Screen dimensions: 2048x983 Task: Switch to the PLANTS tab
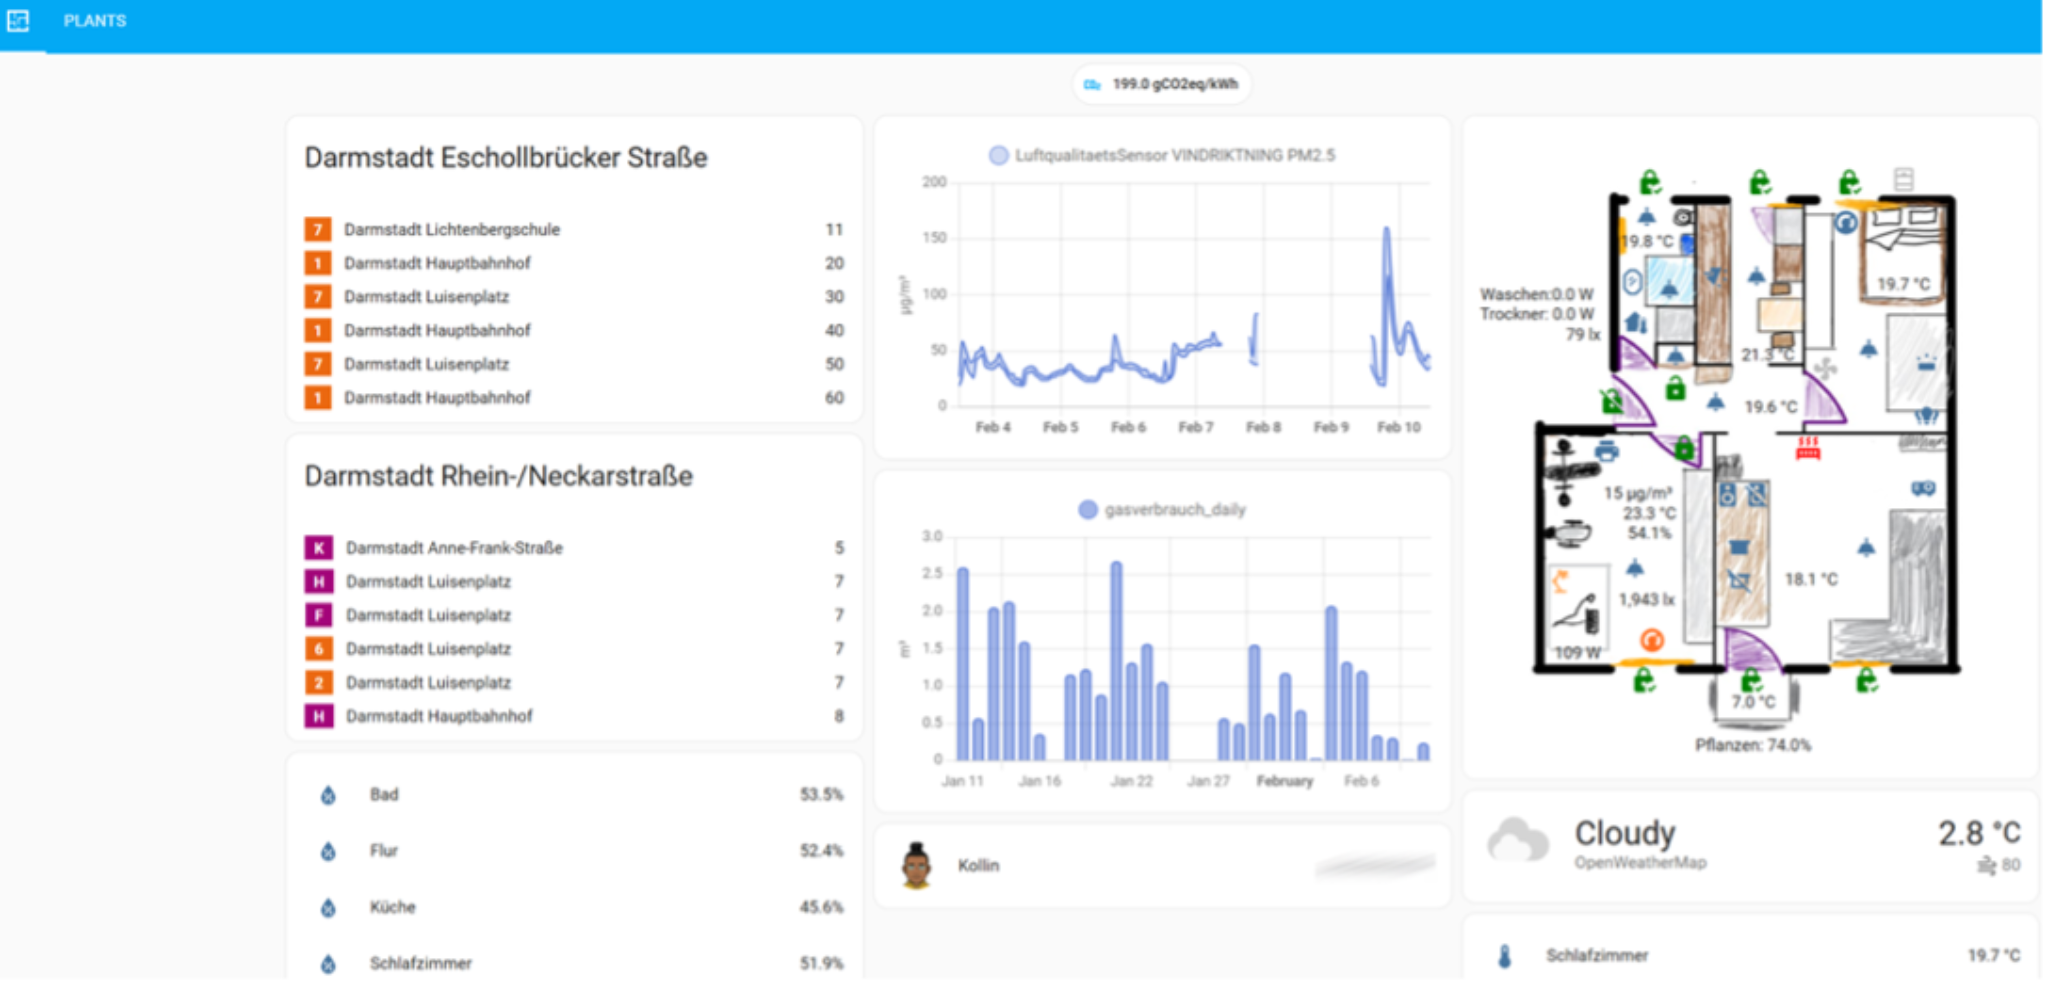click(x=95, y=21)
